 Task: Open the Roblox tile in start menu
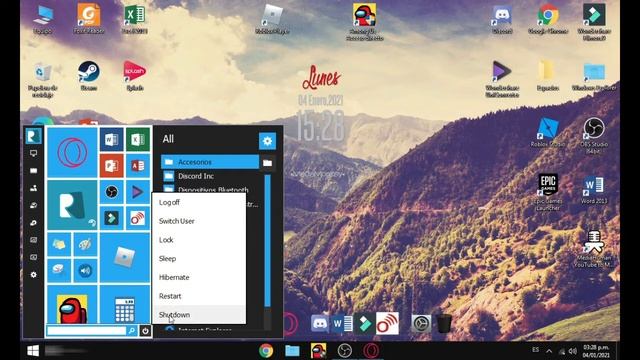point(124,258)
